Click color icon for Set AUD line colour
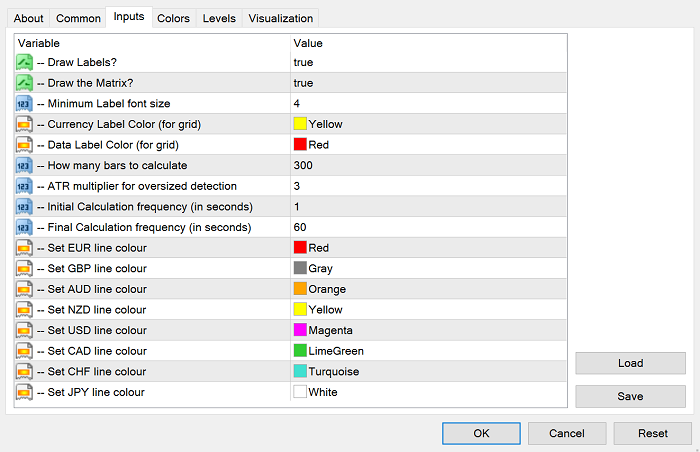This screenshot has height=452, width=700. [24, 289]
